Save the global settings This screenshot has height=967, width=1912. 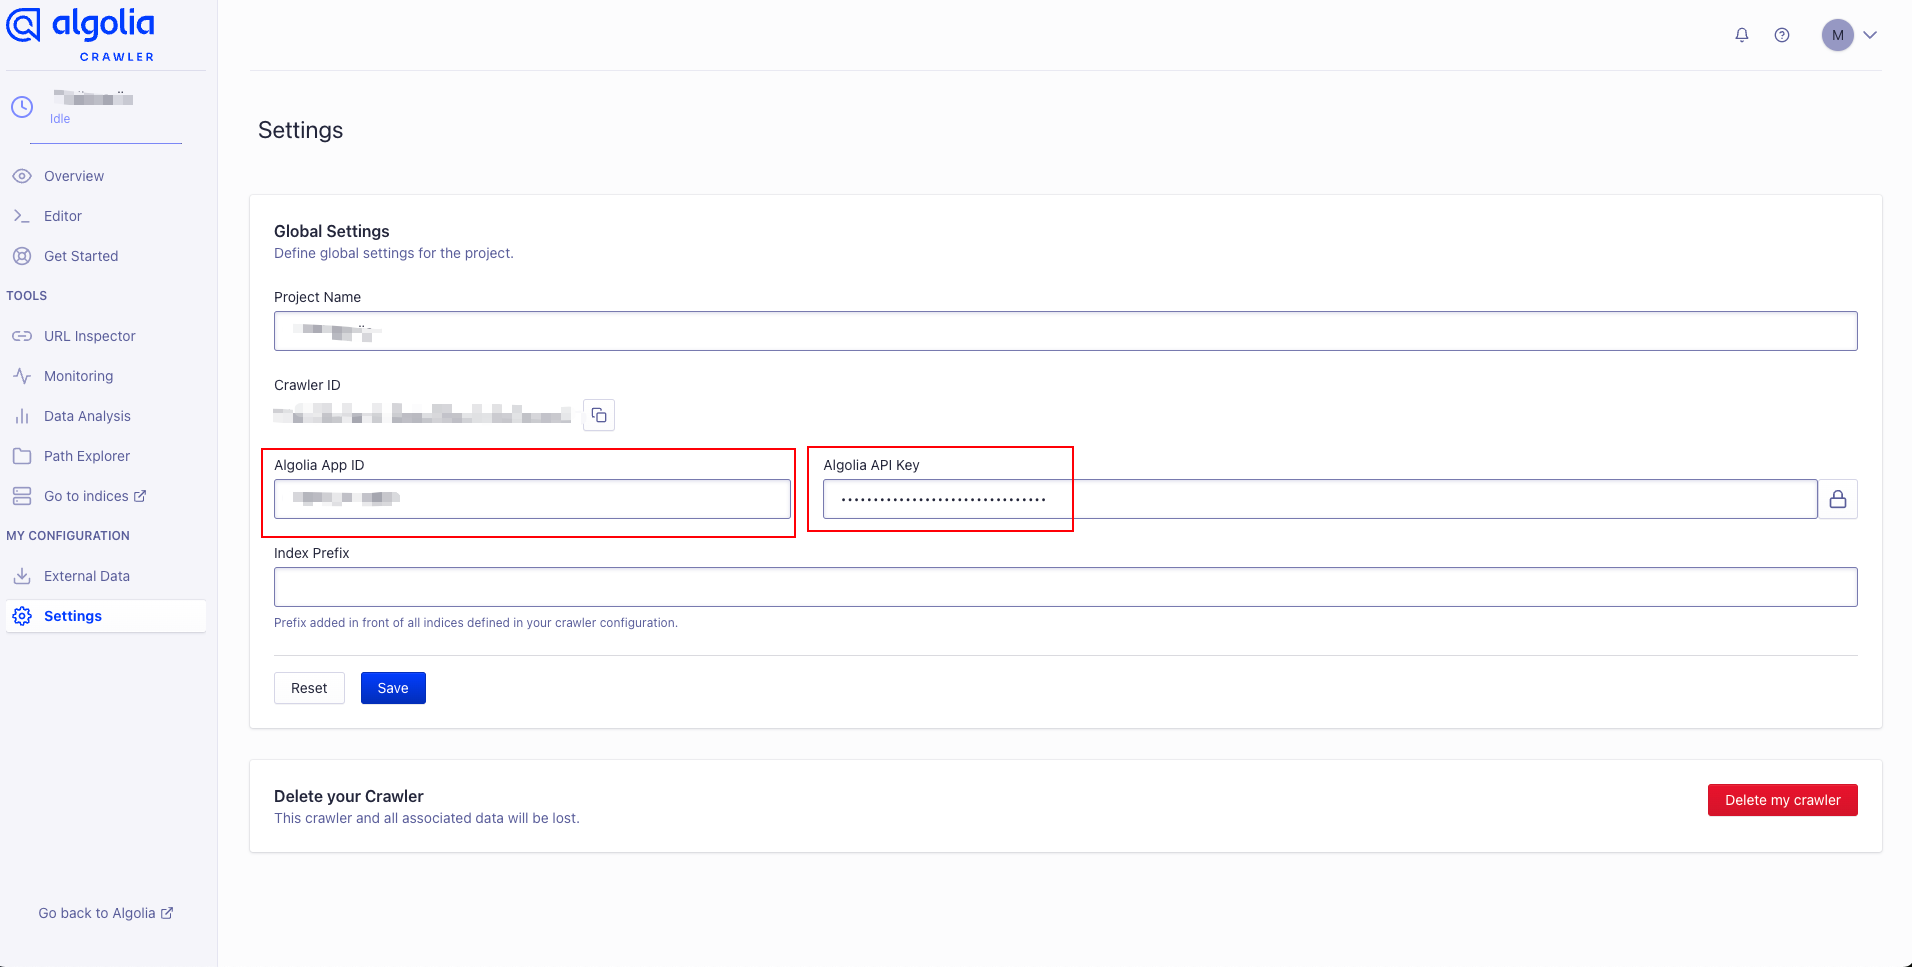tap(393, 688)
